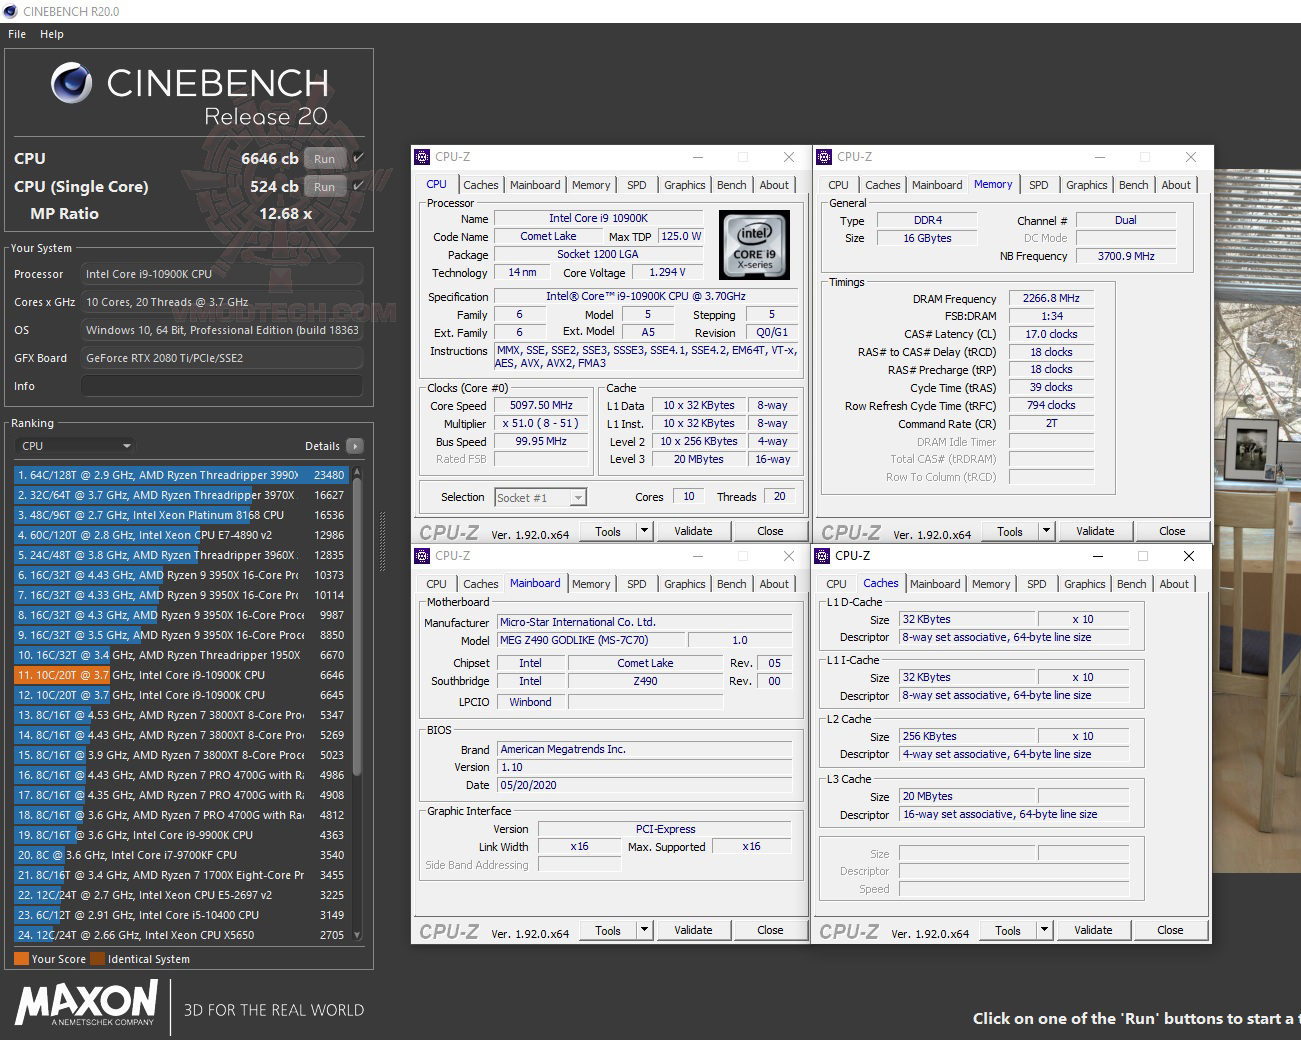Image resolution: width=1301 pixels, height=1040 pixels.
Task: Switch to the SPD tab in the top CPU-Z window
Action: point(636,184)
